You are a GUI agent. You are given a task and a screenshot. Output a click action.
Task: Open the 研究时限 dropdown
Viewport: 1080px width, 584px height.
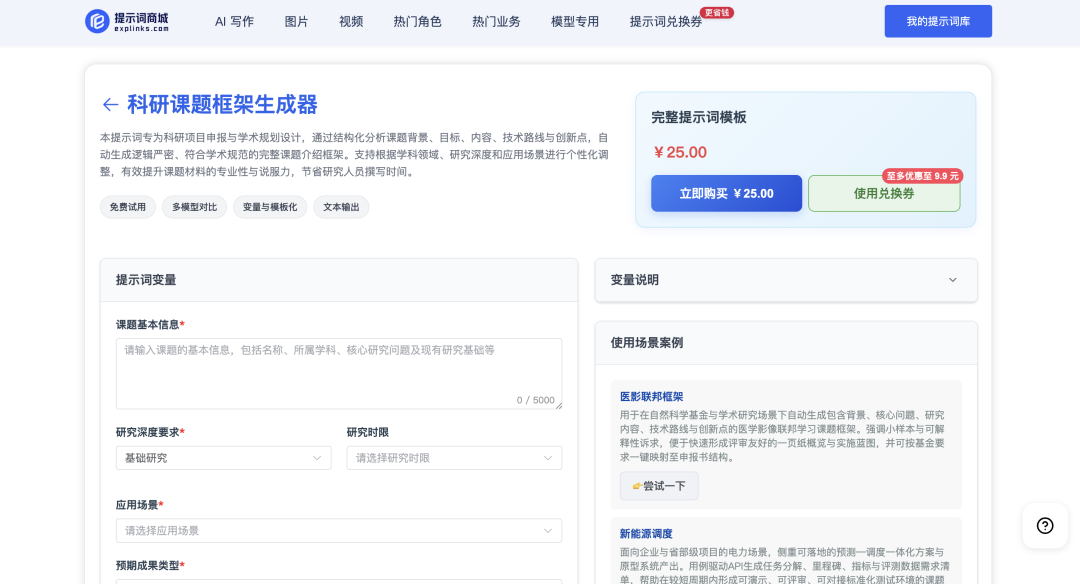(x=454, y=458)
